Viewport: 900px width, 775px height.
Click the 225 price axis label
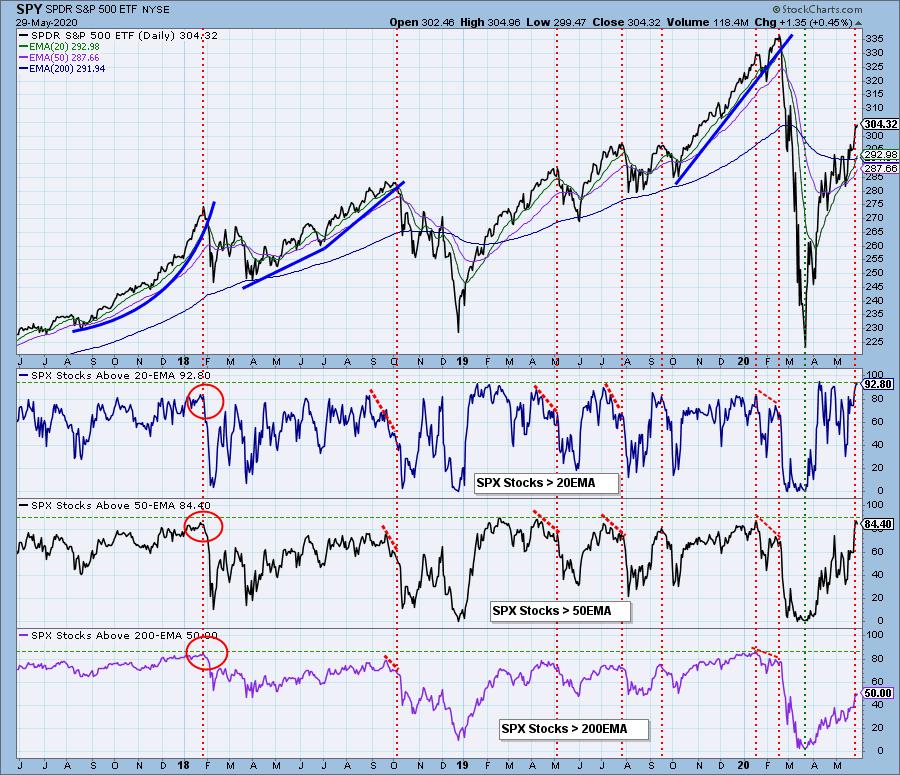tap(874, 342)
